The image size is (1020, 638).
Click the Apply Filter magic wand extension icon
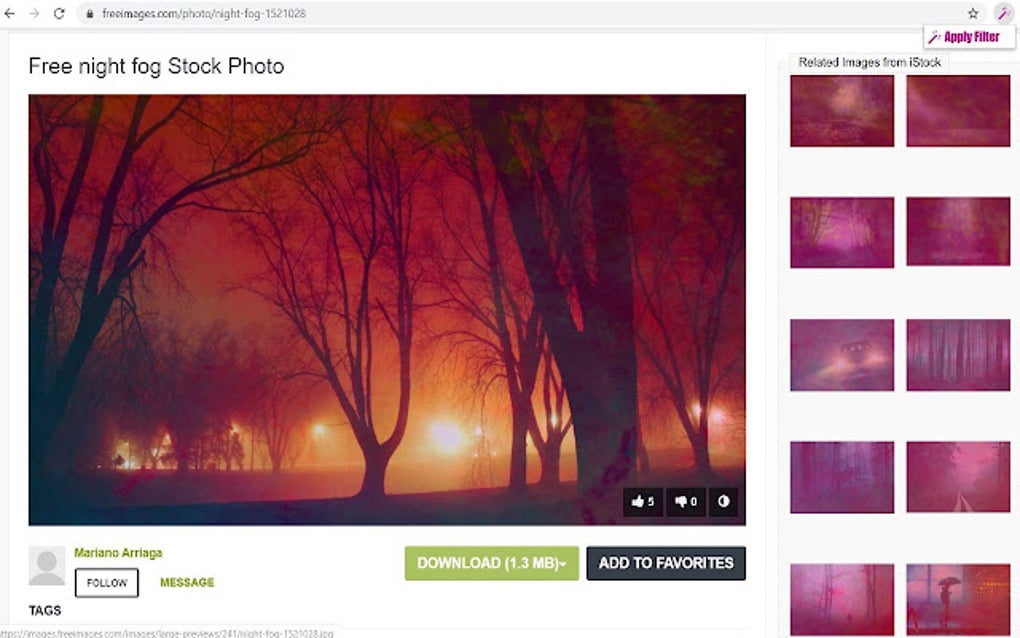pos(1004,13)
